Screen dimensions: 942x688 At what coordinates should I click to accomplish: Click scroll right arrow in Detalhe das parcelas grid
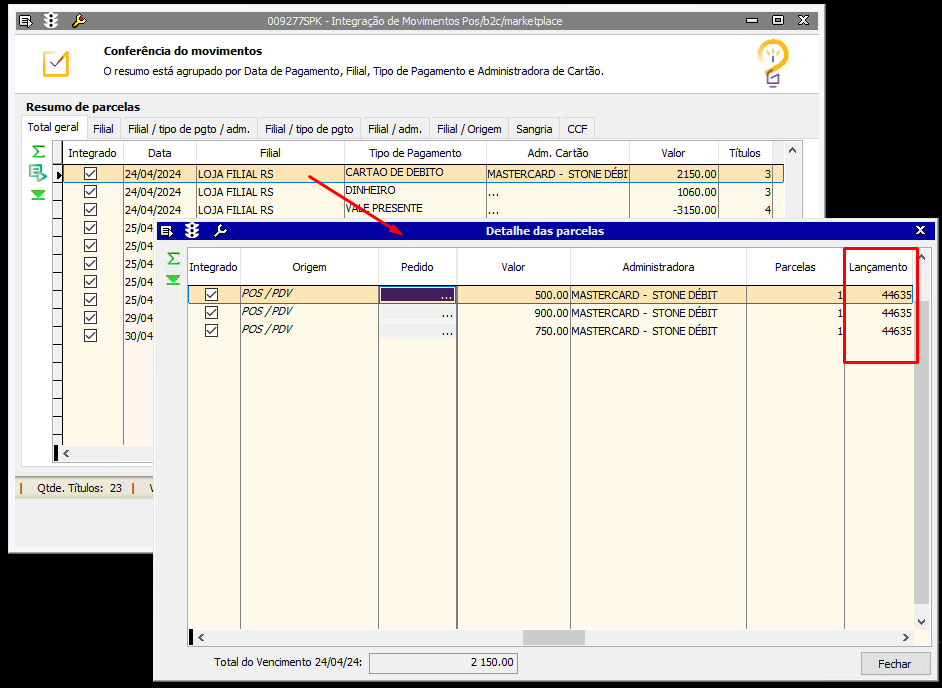905,637
